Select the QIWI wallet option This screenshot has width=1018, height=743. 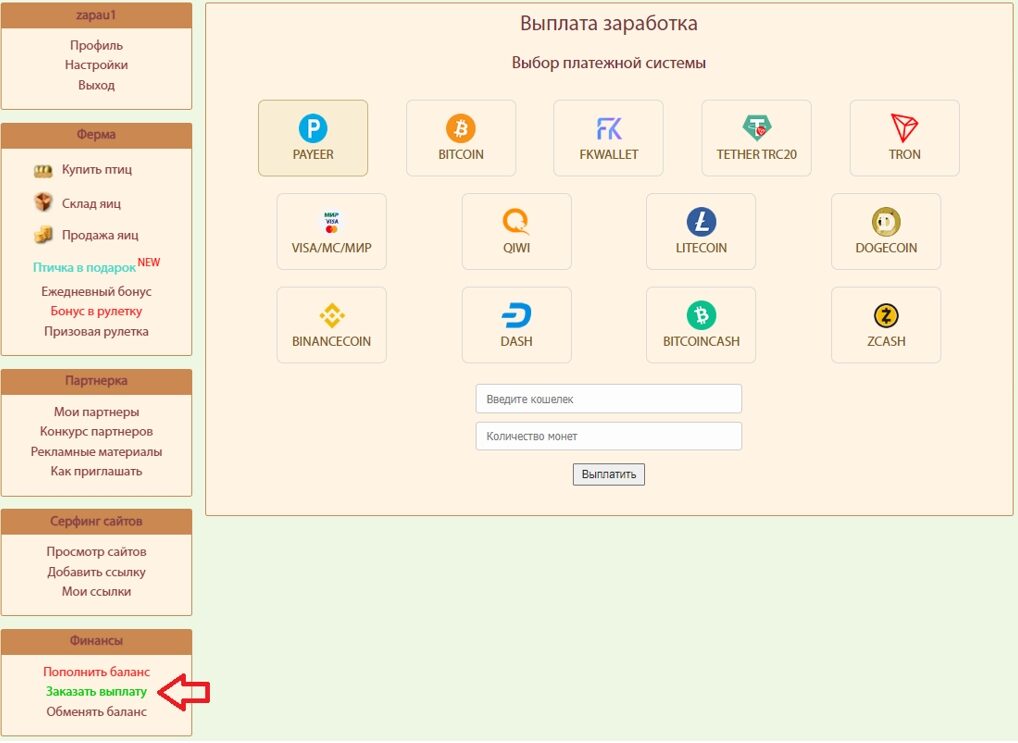click(517, 231)
